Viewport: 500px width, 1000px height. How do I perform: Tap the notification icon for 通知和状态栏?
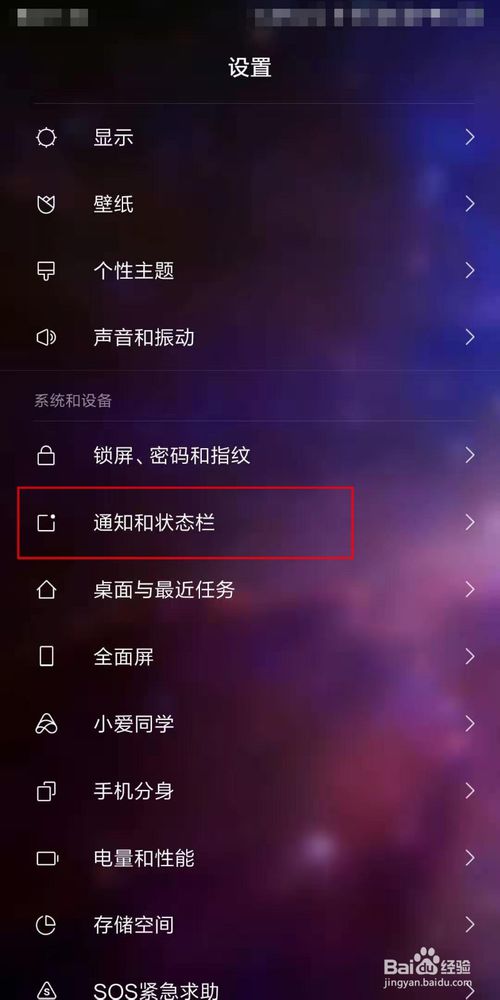(47, 523)
